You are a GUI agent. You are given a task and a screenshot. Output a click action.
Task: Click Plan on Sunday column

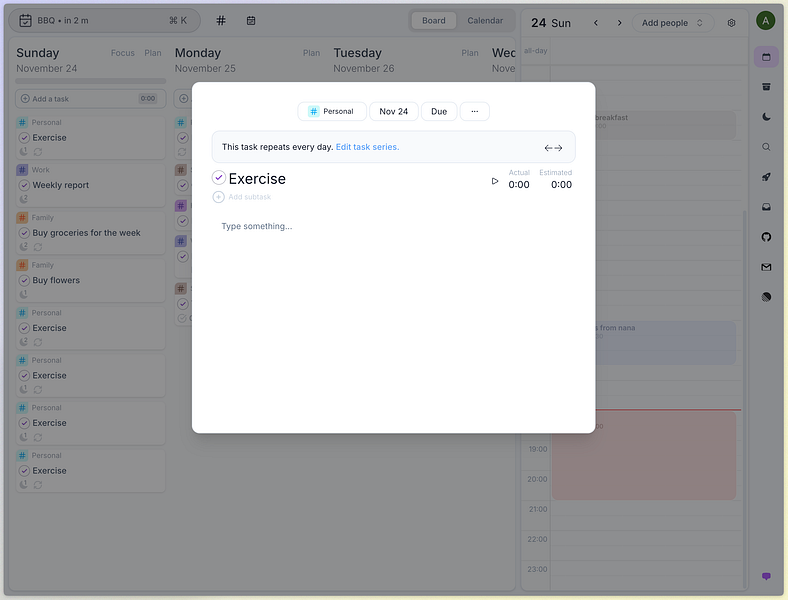[x=153, y=53]
